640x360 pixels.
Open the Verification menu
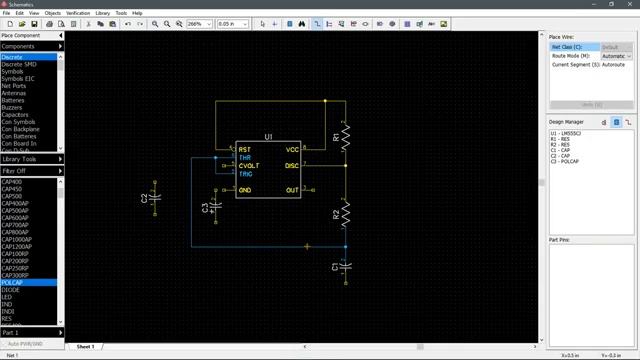pos(78,13)
